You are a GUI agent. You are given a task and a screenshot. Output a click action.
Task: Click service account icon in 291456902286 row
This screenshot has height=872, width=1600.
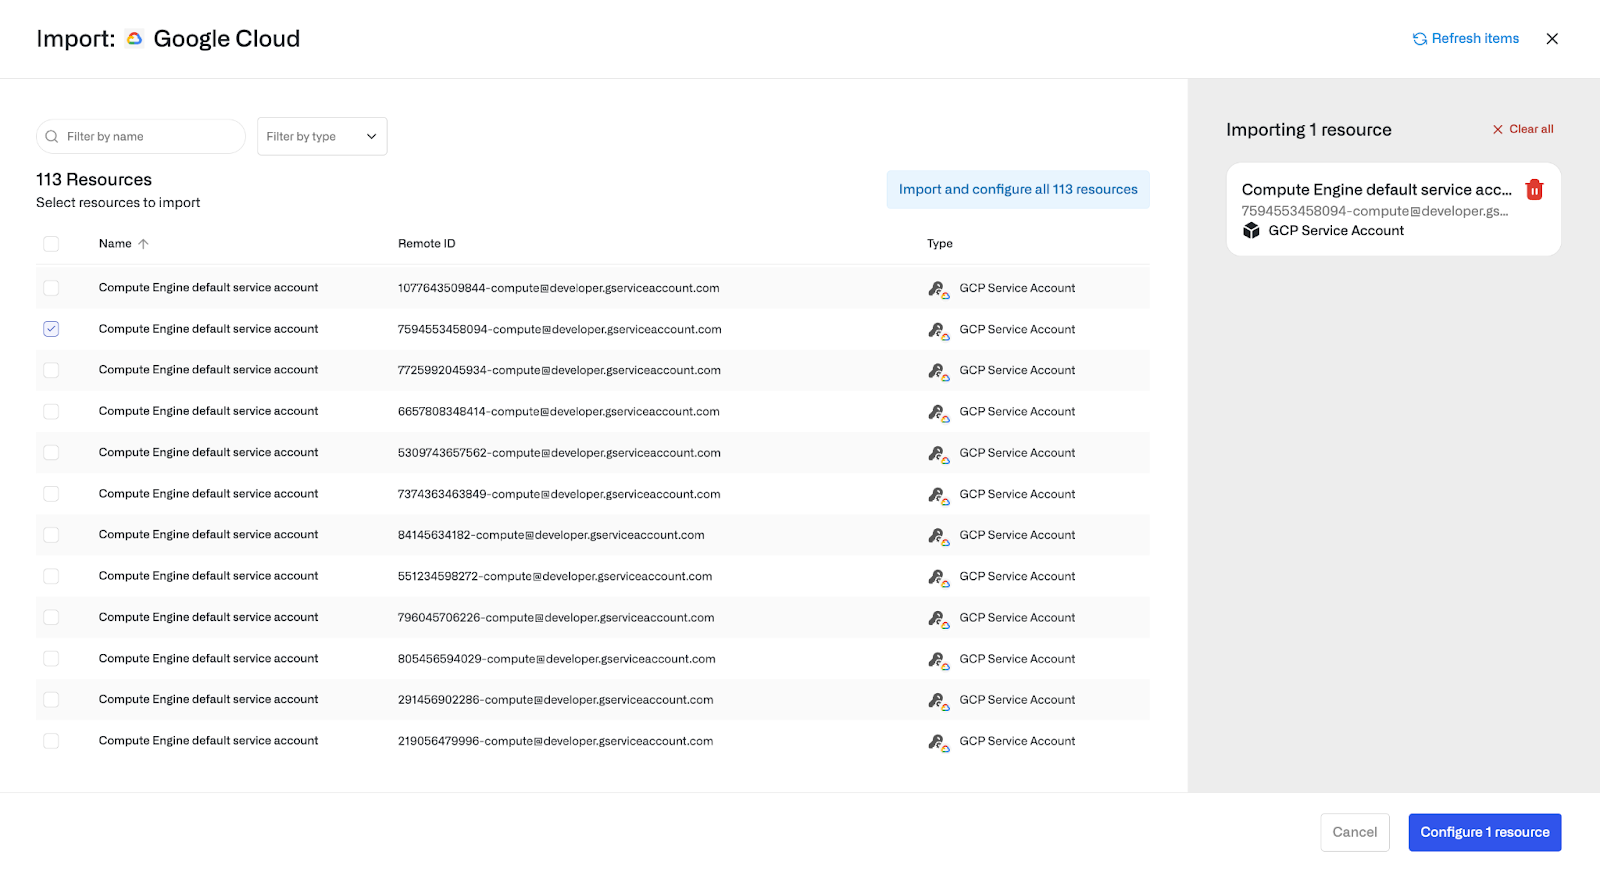coord(938,701)
